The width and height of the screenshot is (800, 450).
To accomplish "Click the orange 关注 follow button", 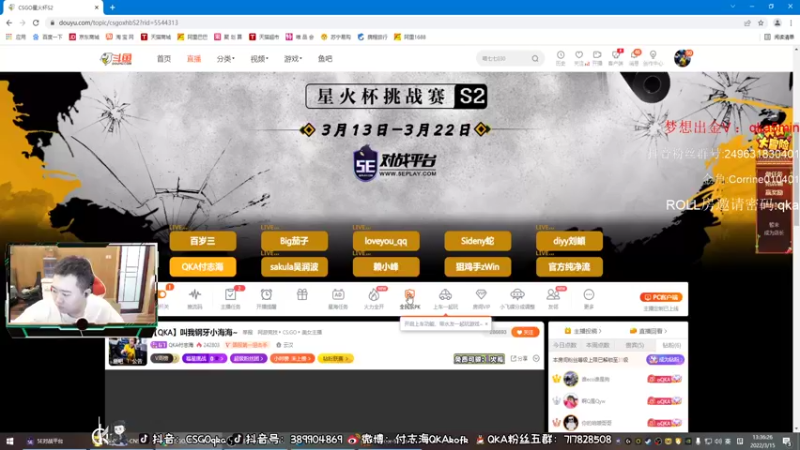I will pos(525,332).
